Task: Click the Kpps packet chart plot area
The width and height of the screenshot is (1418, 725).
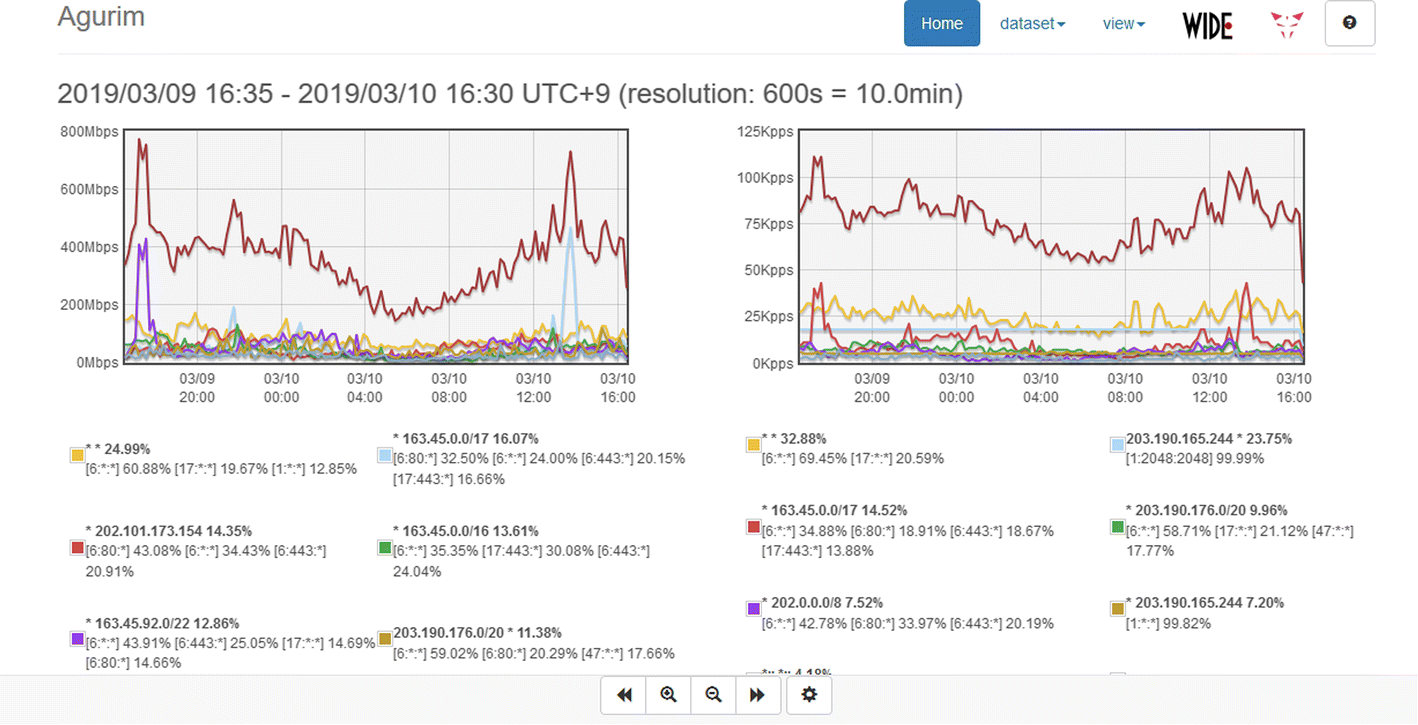Action: click(x=1052, y=246)
